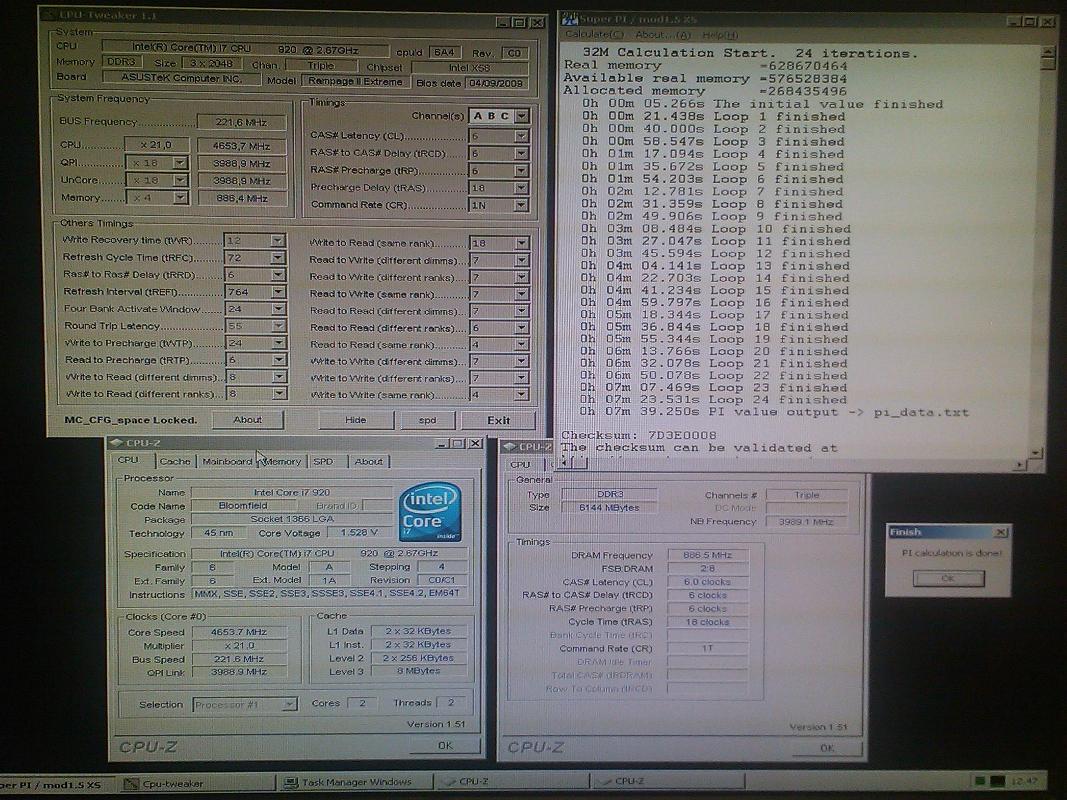The height and width of the screenshot is (800, 1067).
Task: Click the Core Speed 4653.7 MHz value
Action: [239, 632]
